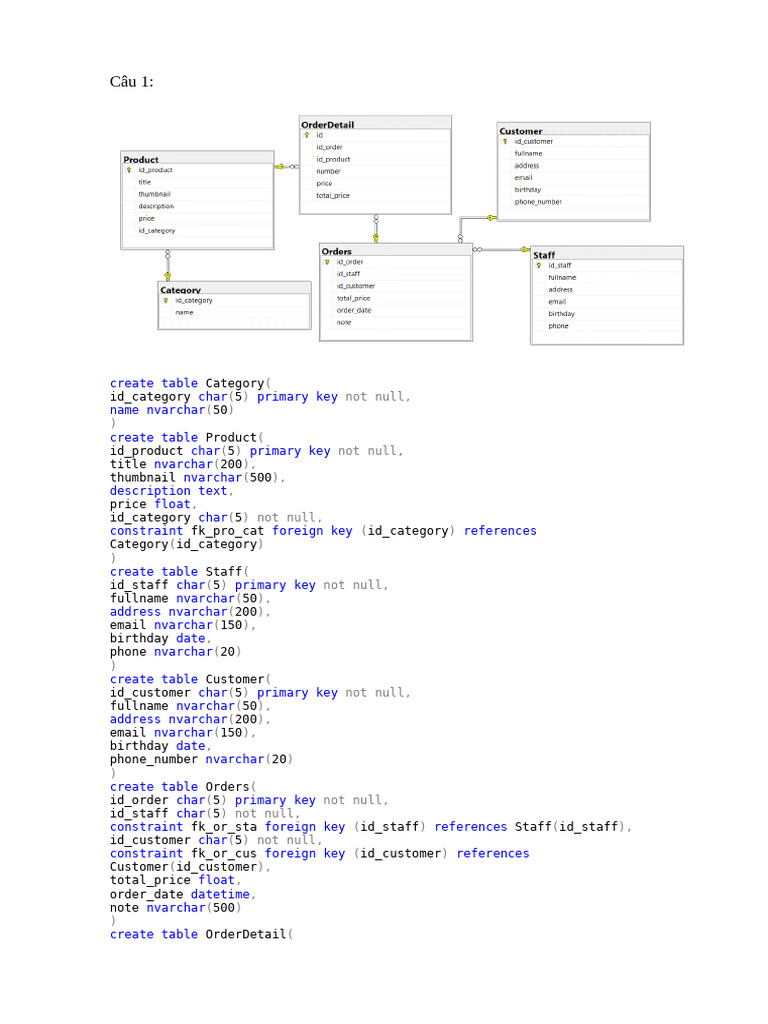This screenshot has height=1024, width=768.
Task: Click the OrderDetail table header in diagram
Action: point(376,124)
